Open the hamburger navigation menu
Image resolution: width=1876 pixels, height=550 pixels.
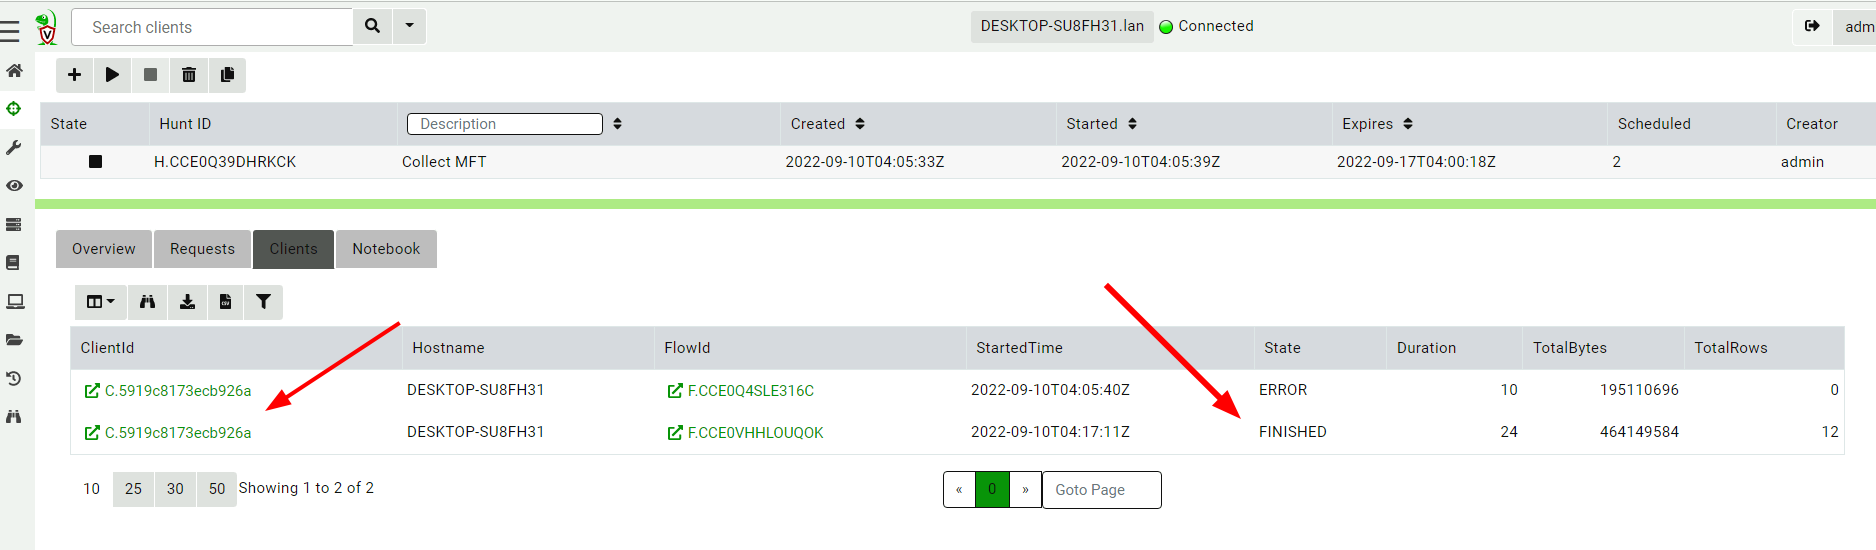(10, 31)
